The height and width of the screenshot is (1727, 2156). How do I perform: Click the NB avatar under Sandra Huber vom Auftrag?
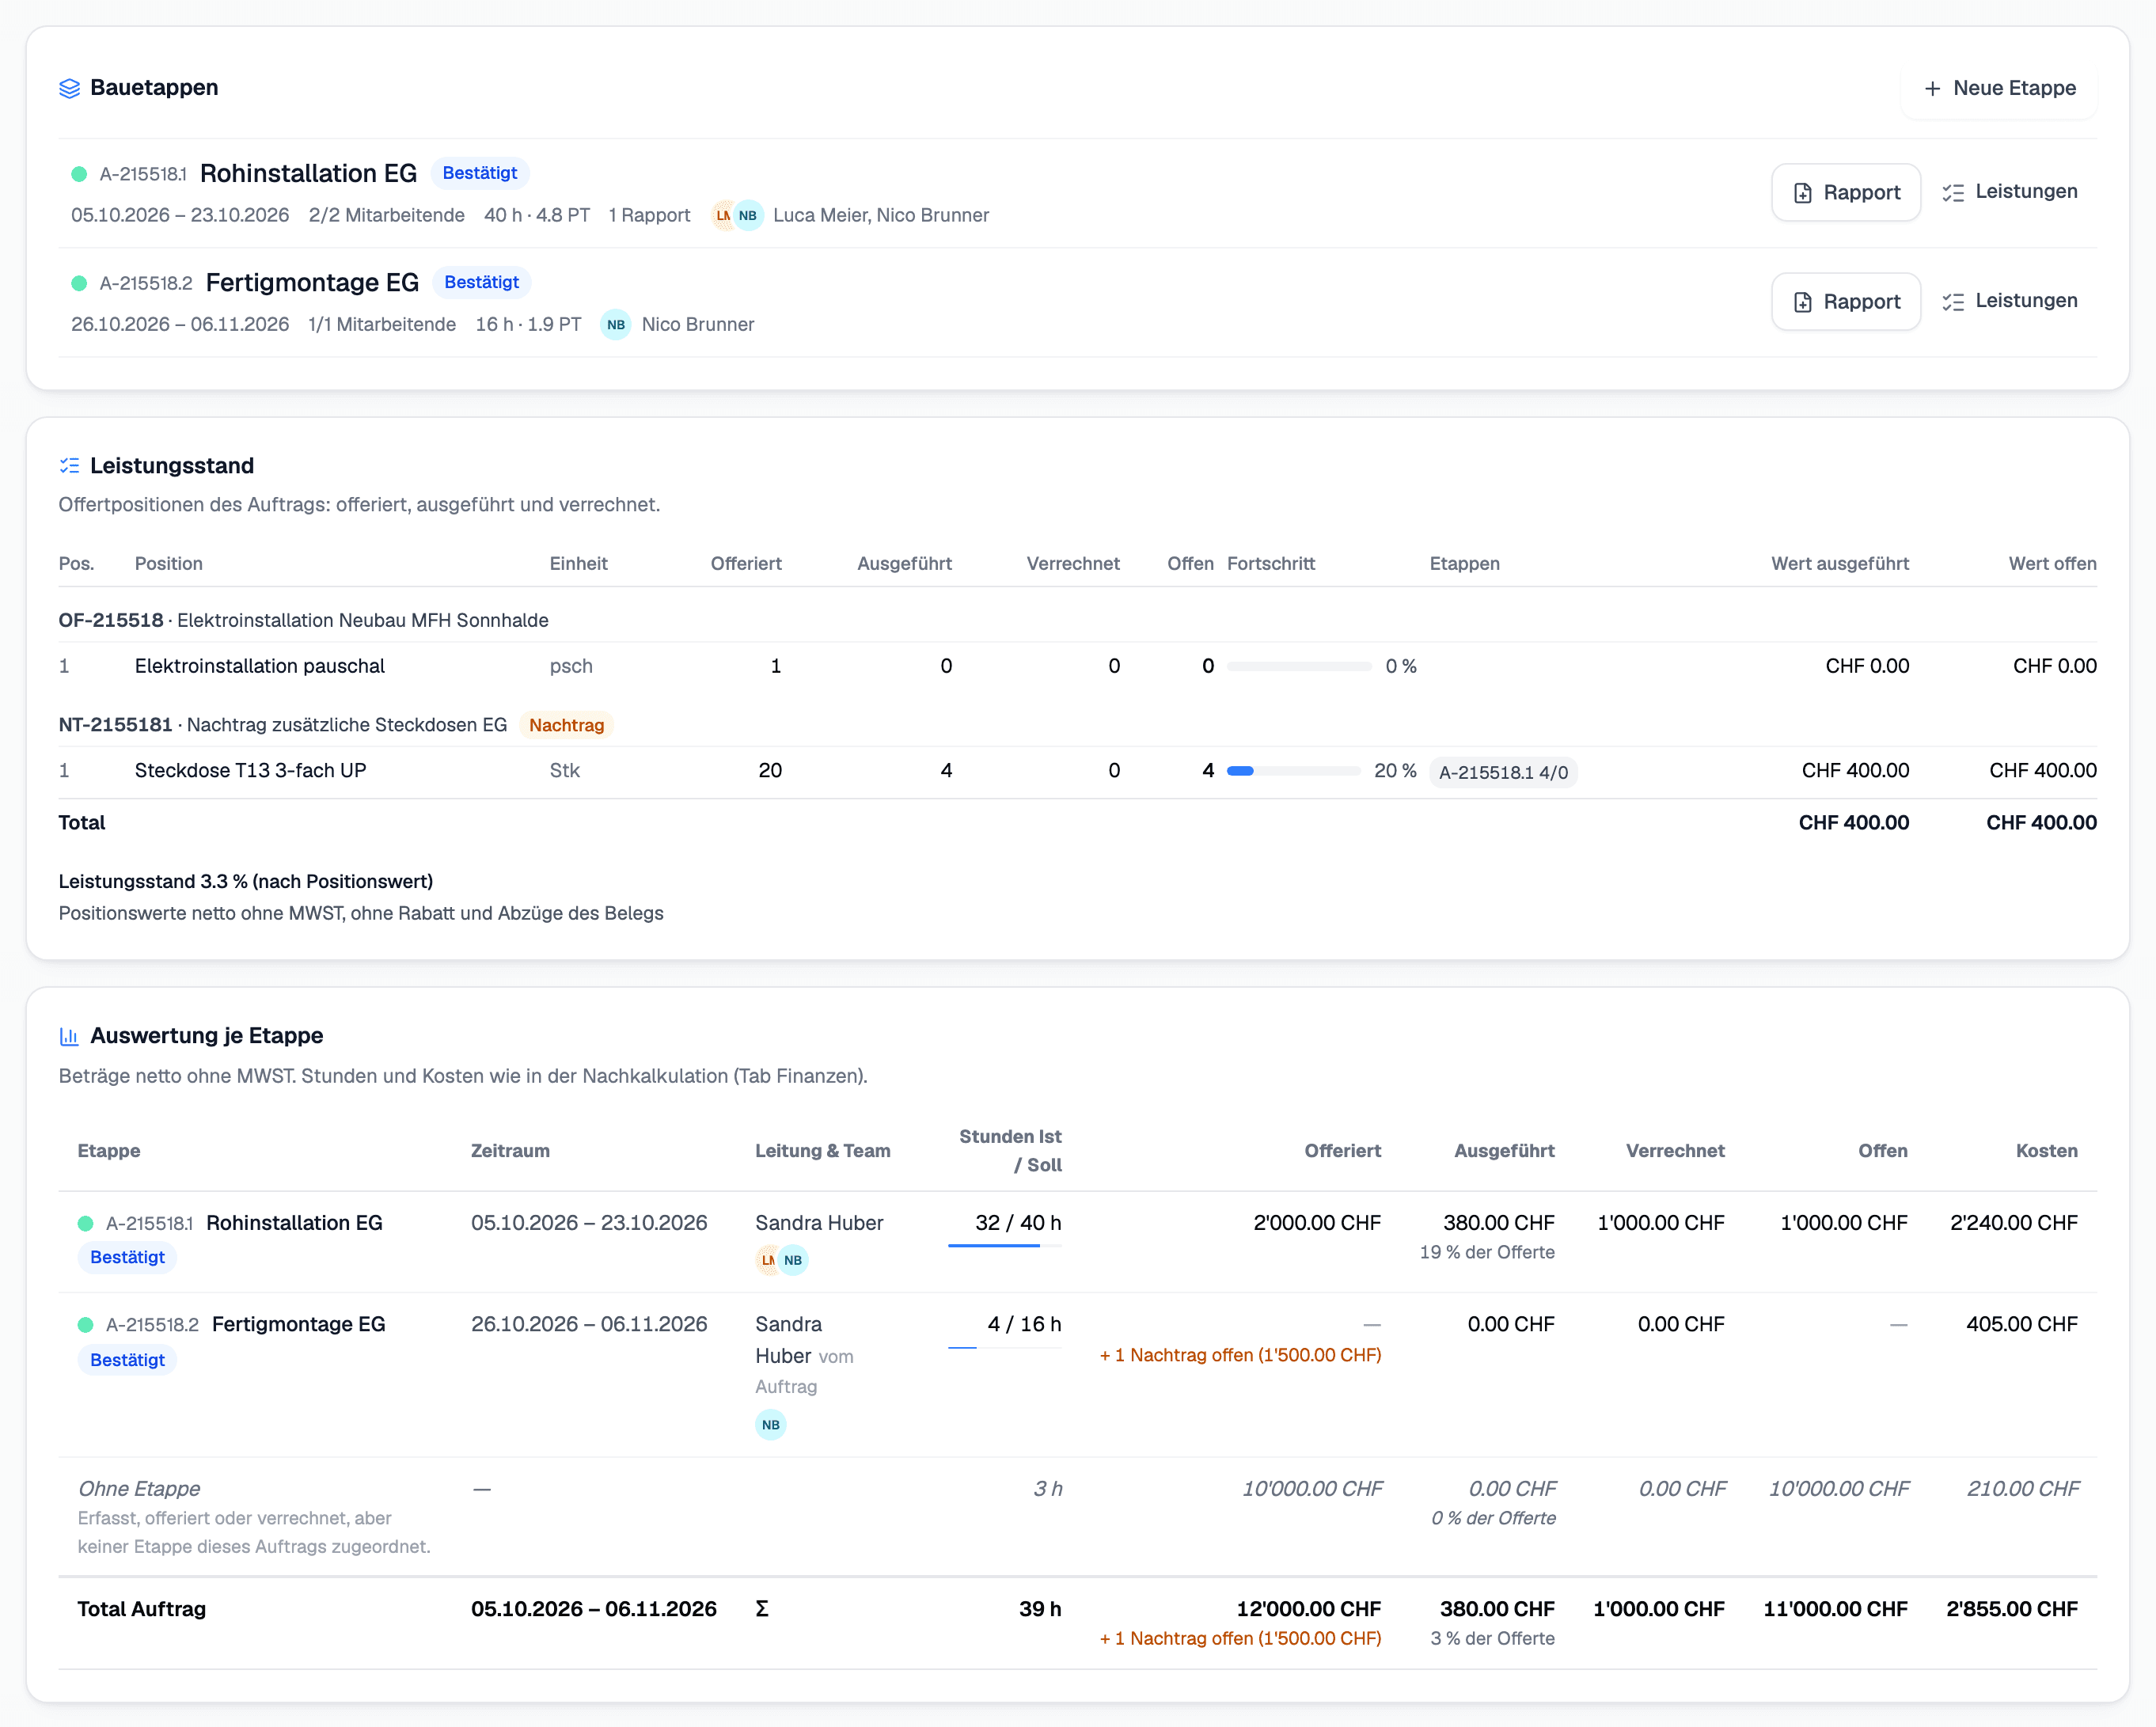(x=770, y=1425)
